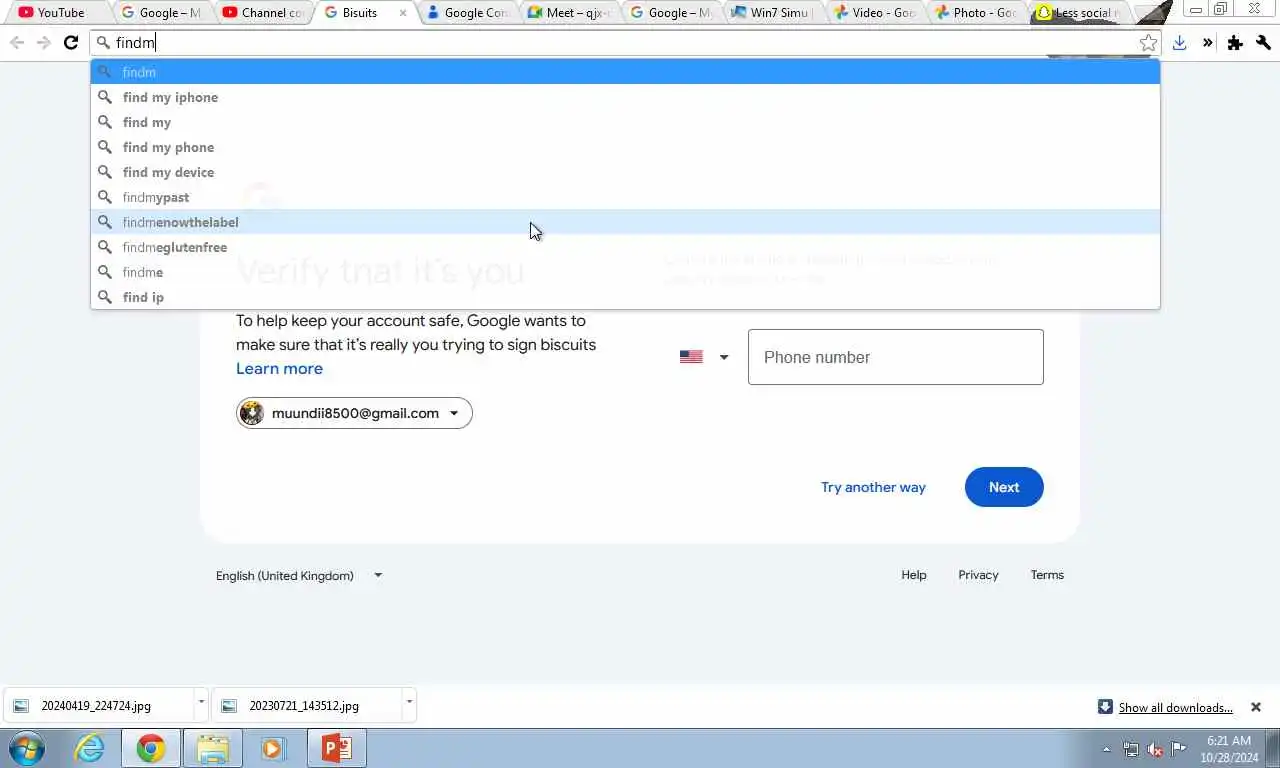Viewport: 1280px width, 768px height.
Task: Select the 'find ip' suggestion
Action: click(x=625, y=297)
